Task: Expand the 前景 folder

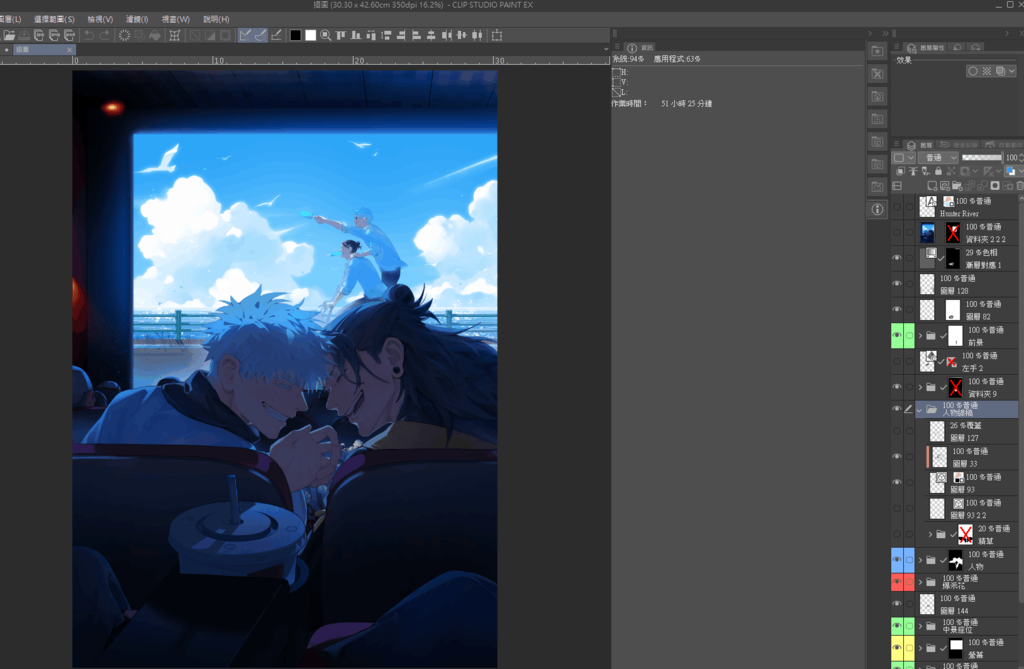Action: [921, 336]
